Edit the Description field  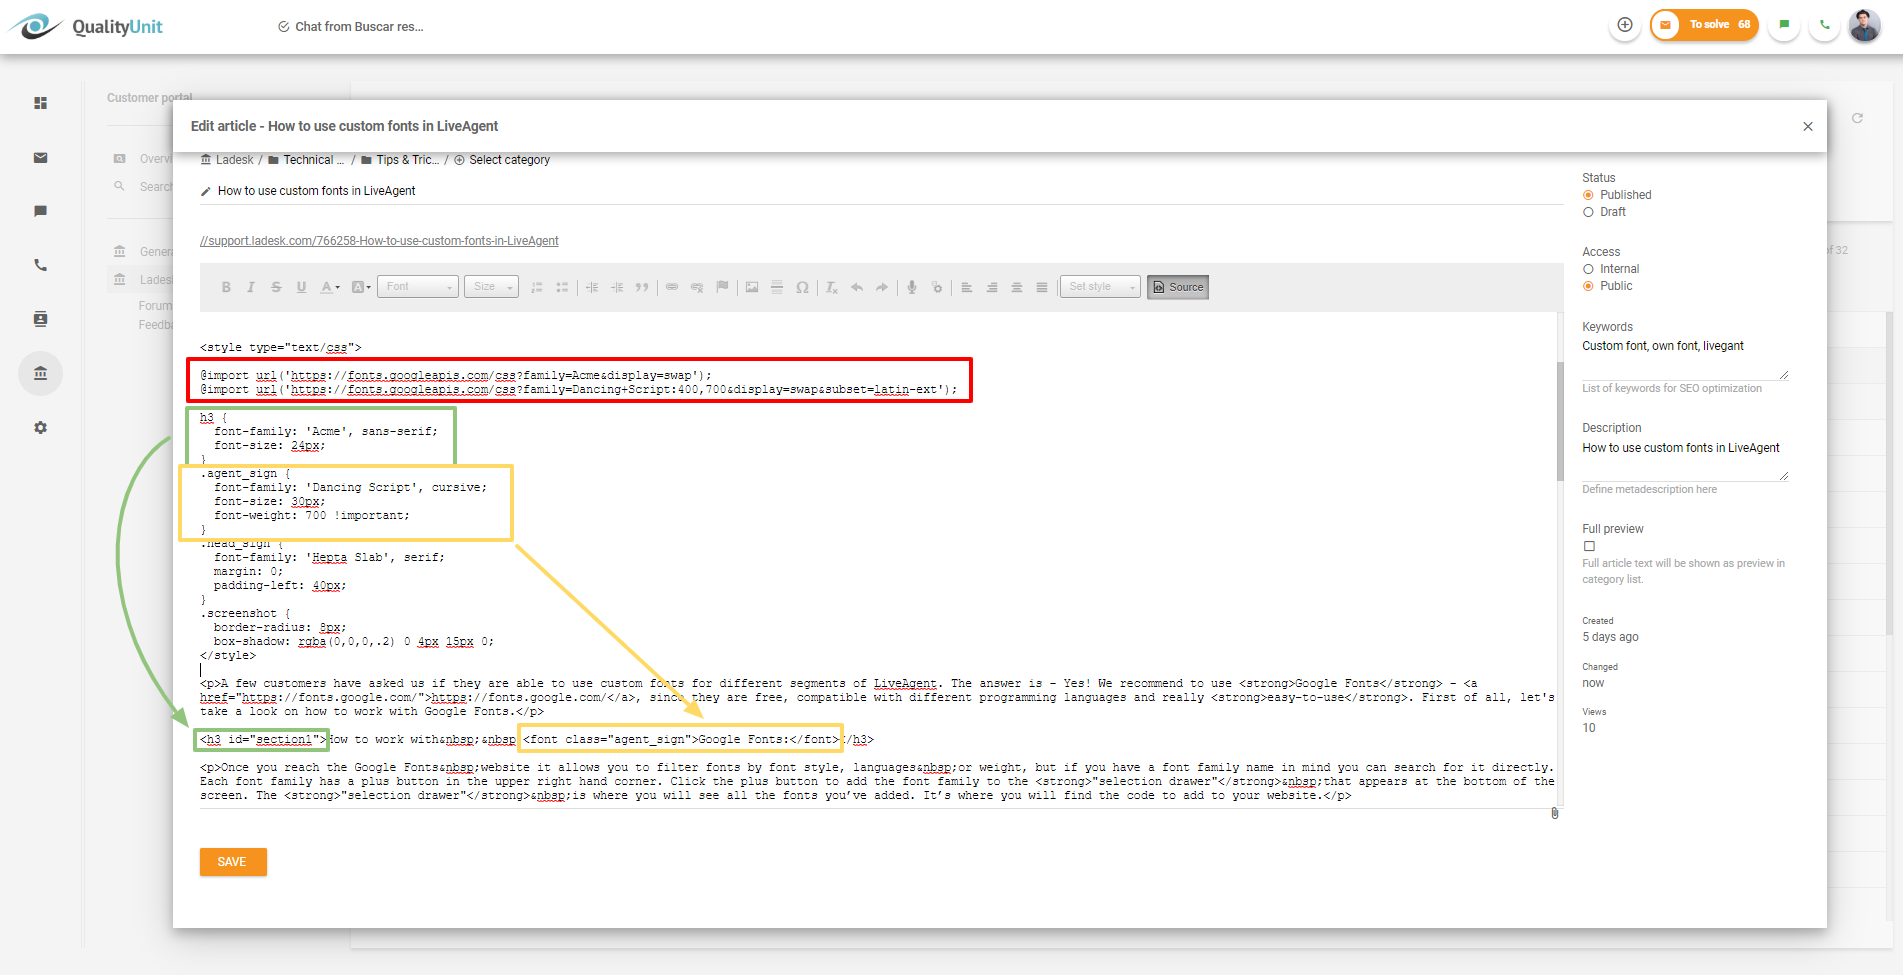point(1684,460)
